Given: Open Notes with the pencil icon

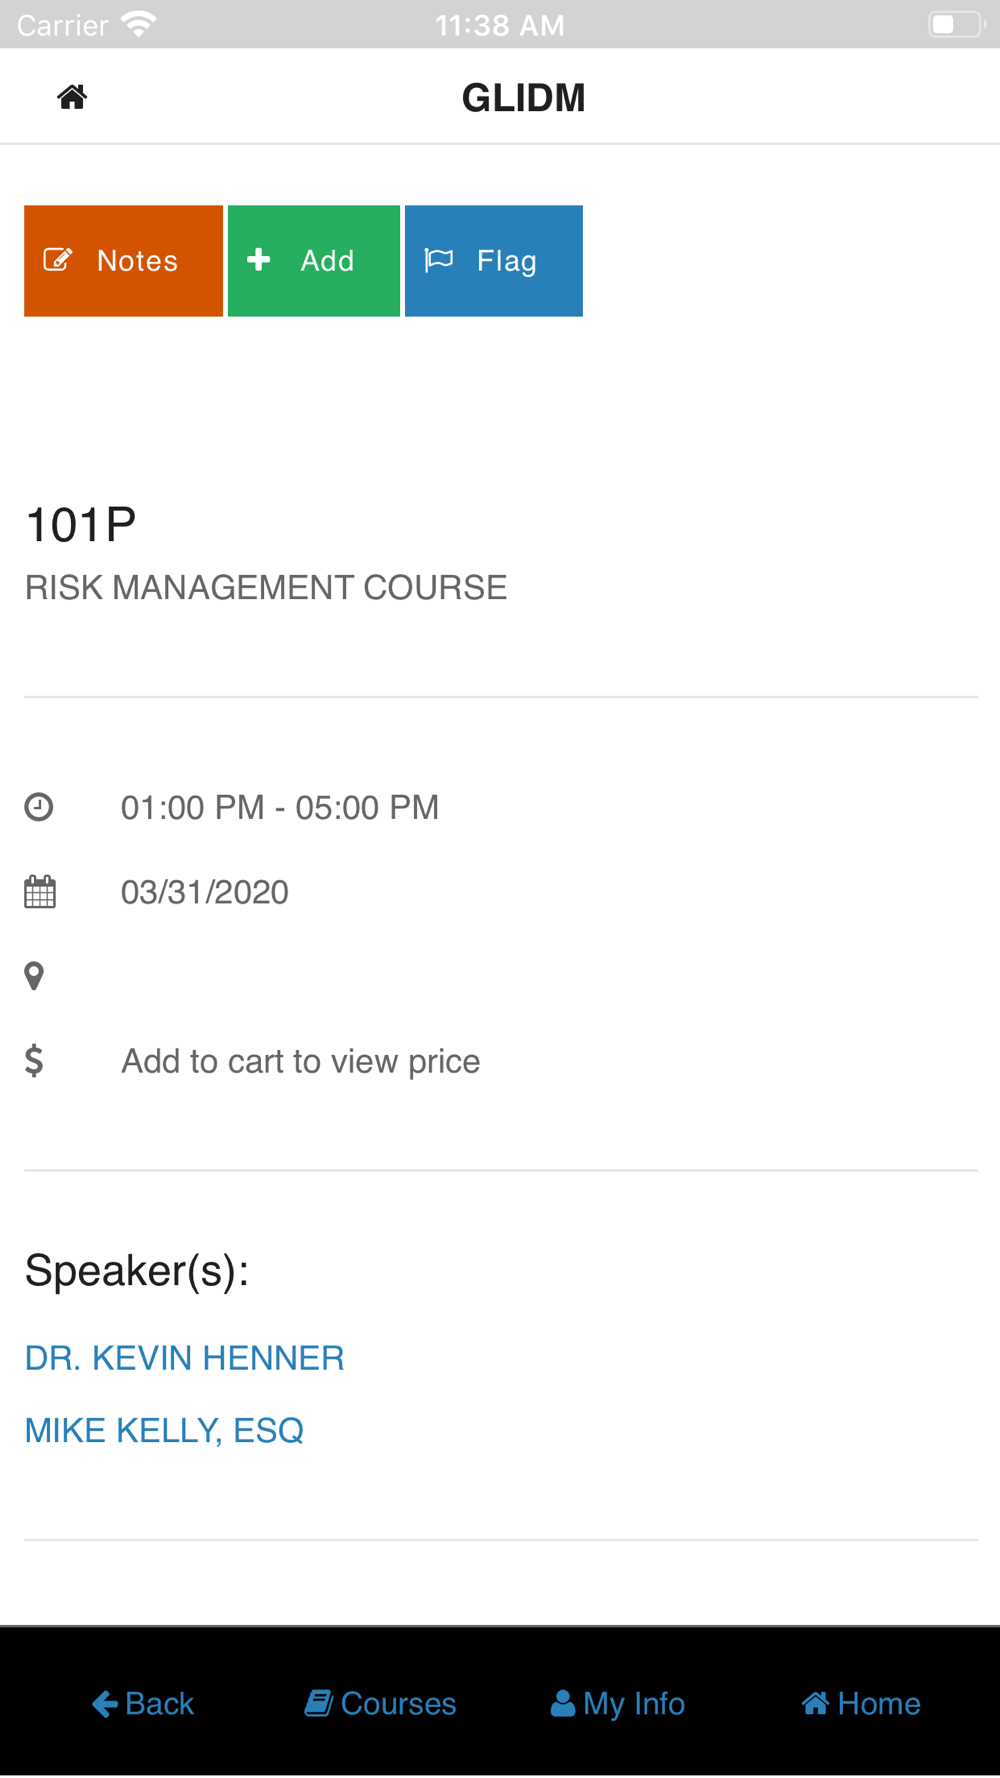Looking at the screenshot, I should coord(58,260).
